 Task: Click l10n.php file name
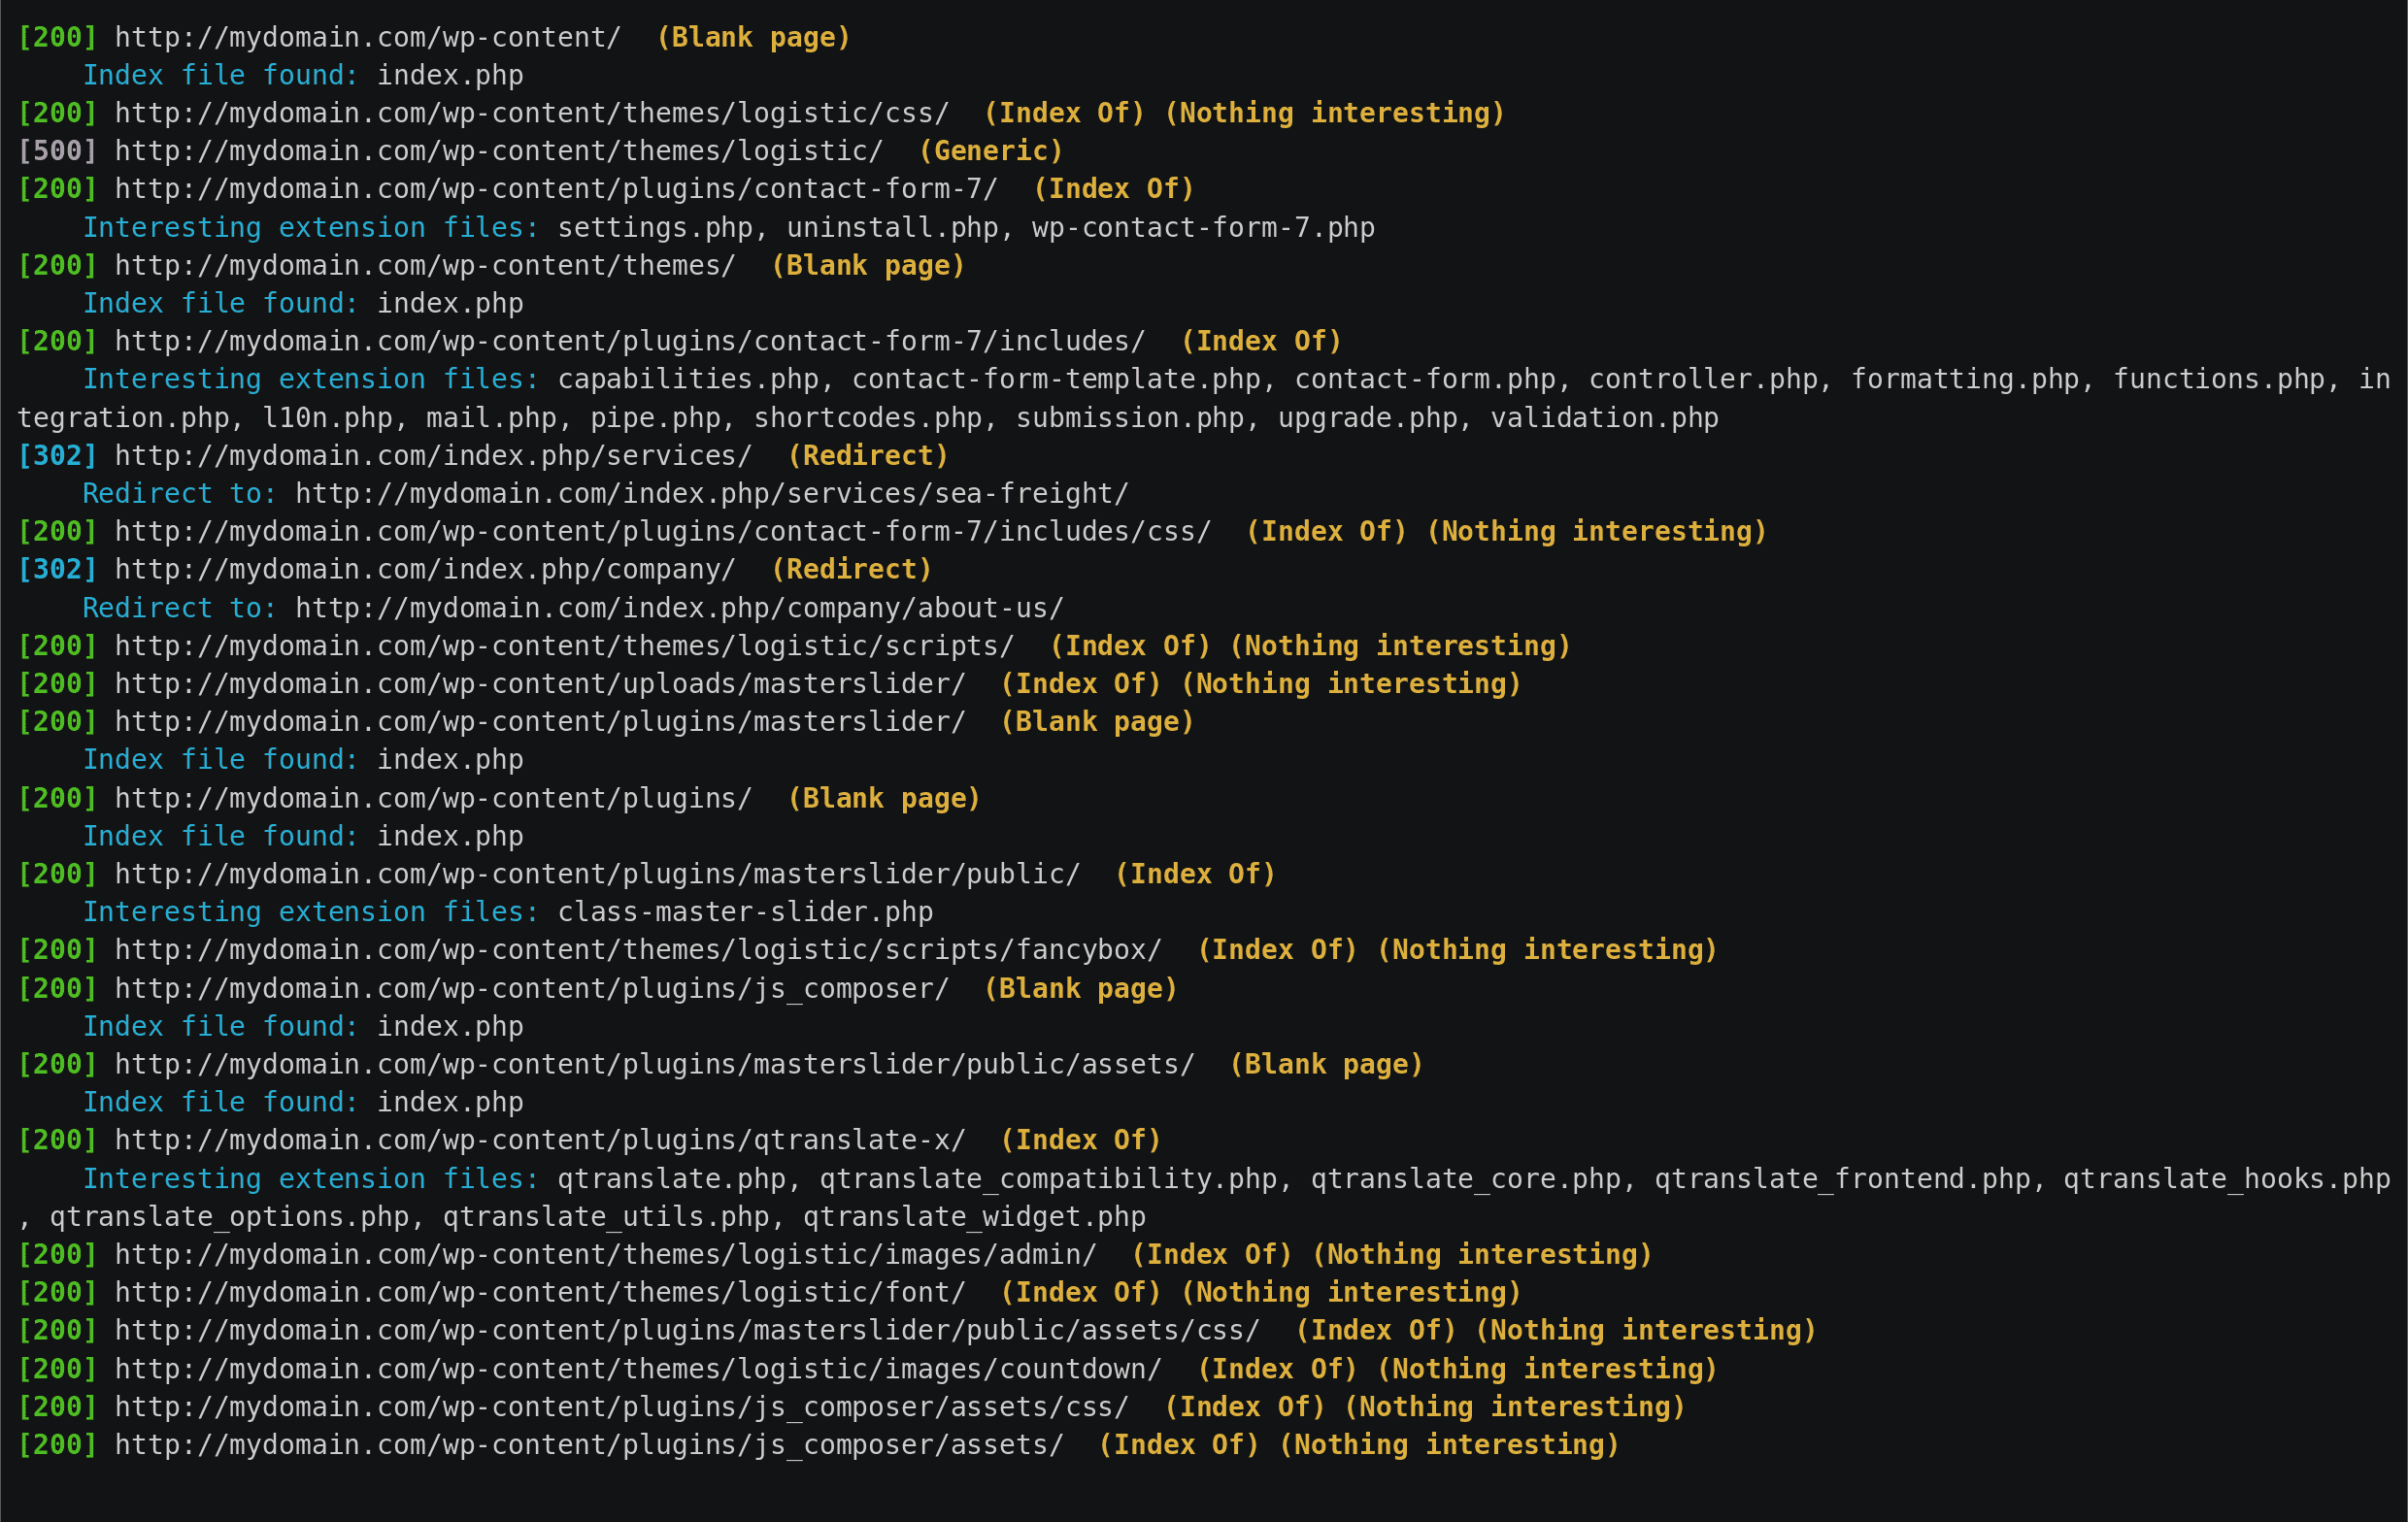327,418
